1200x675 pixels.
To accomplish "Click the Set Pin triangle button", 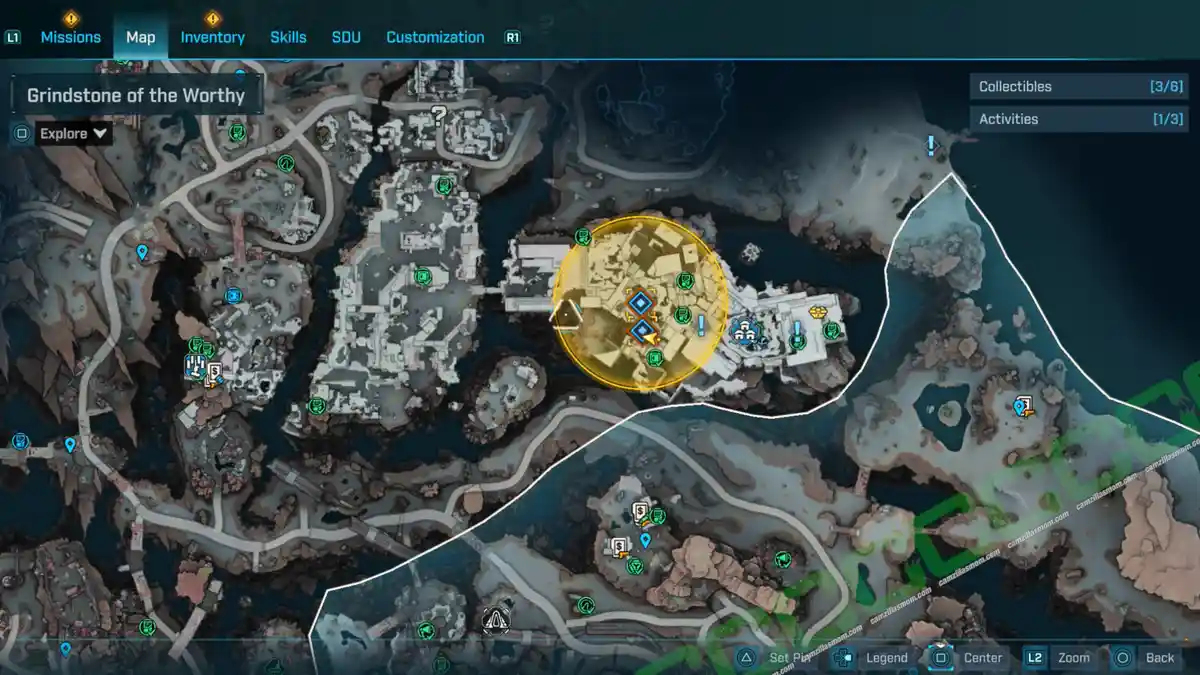I will pos(746,657).
